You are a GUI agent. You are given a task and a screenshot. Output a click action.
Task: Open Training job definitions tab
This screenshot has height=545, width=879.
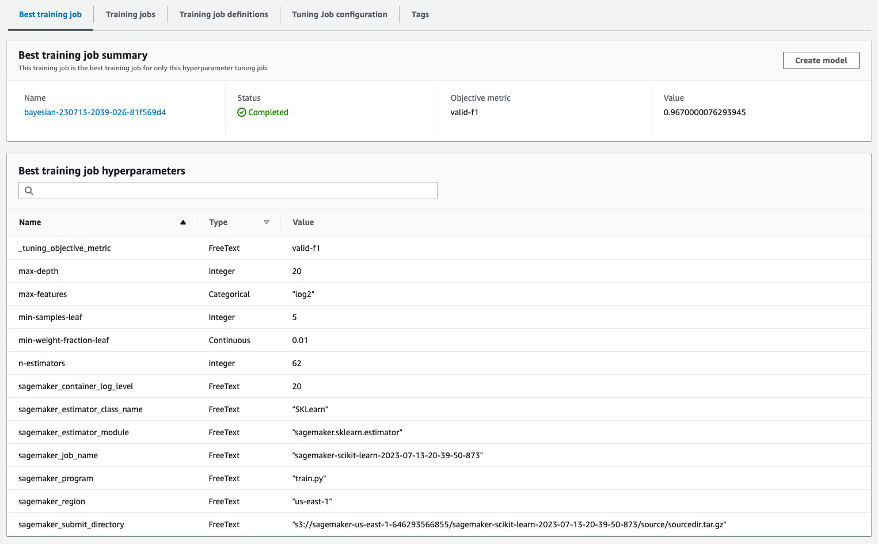coord(224,15)
